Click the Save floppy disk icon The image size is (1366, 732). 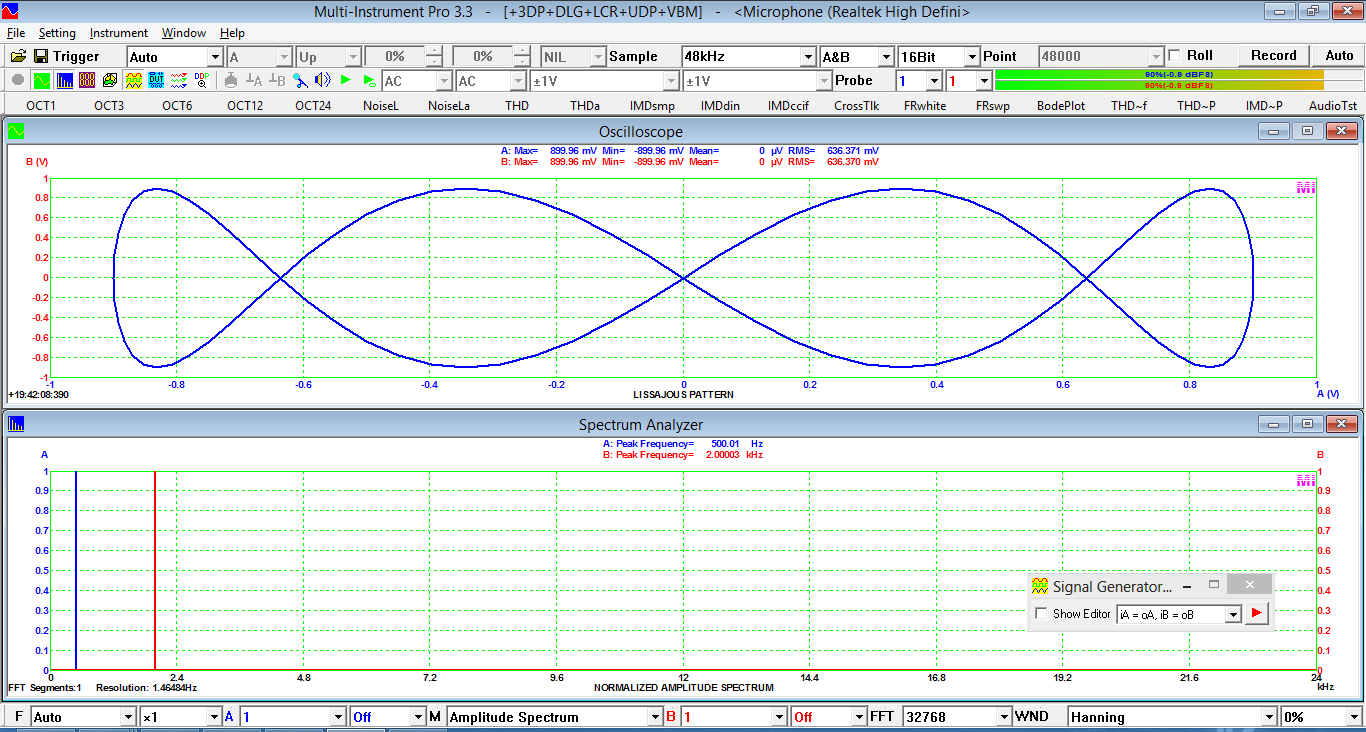click(41, 56)
